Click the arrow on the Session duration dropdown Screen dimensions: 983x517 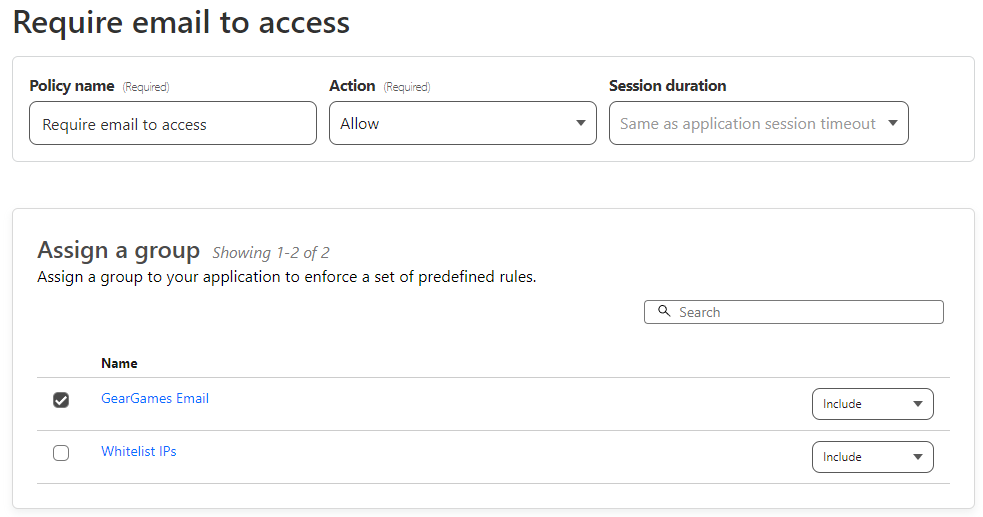[x=892, y=124]
